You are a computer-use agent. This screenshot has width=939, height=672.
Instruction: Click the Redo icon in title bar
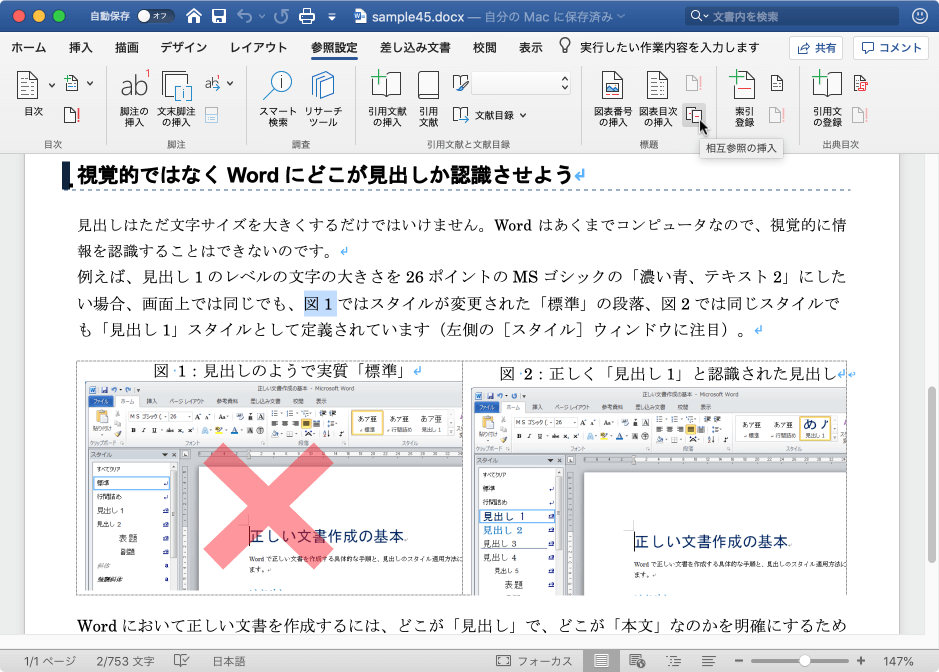(281, 16)
